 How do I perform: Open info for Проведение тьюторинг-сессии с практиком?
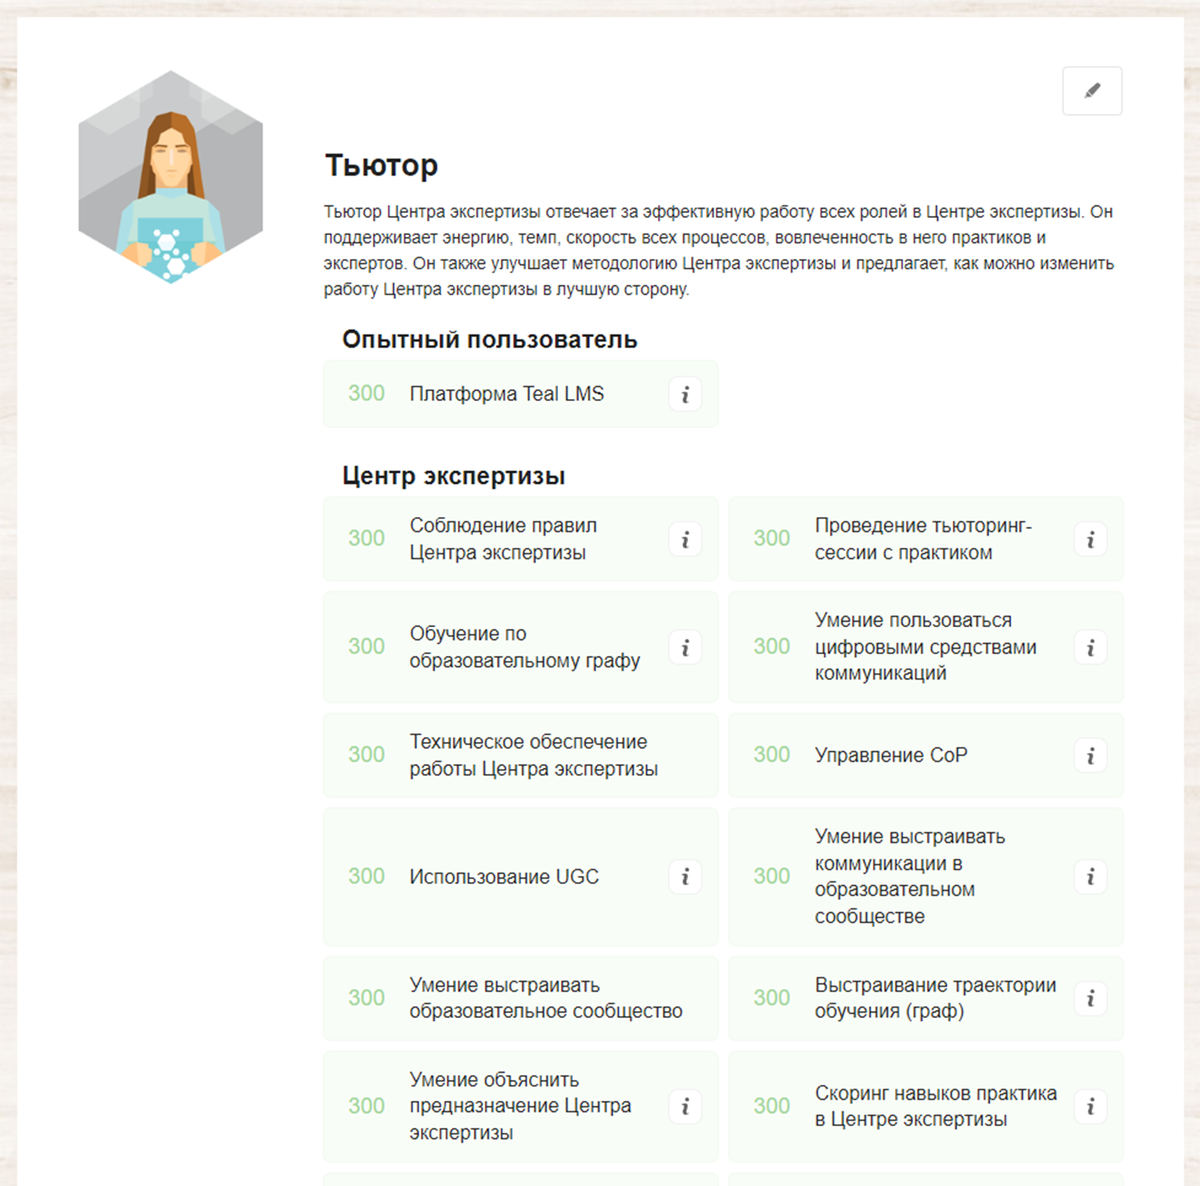(x=1091, y=539)
